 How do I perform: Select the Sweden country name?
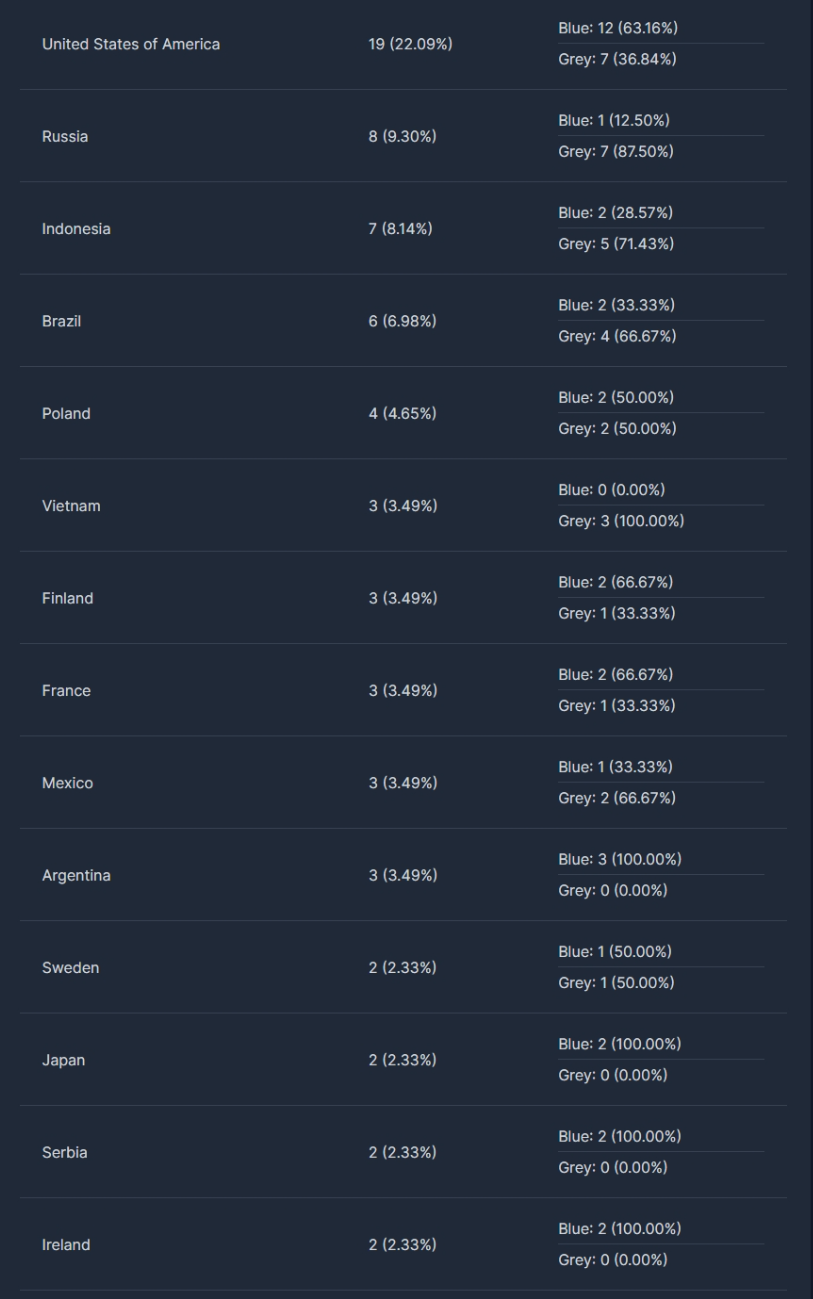point(71,968)
